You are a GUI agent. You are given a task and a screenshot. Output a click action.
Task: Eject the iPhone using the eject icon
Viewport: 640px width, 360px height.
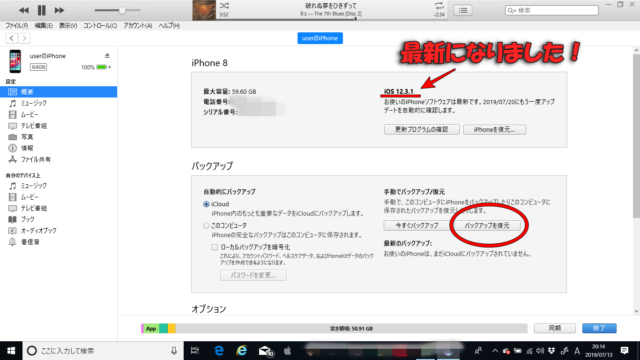pos(107,56)
